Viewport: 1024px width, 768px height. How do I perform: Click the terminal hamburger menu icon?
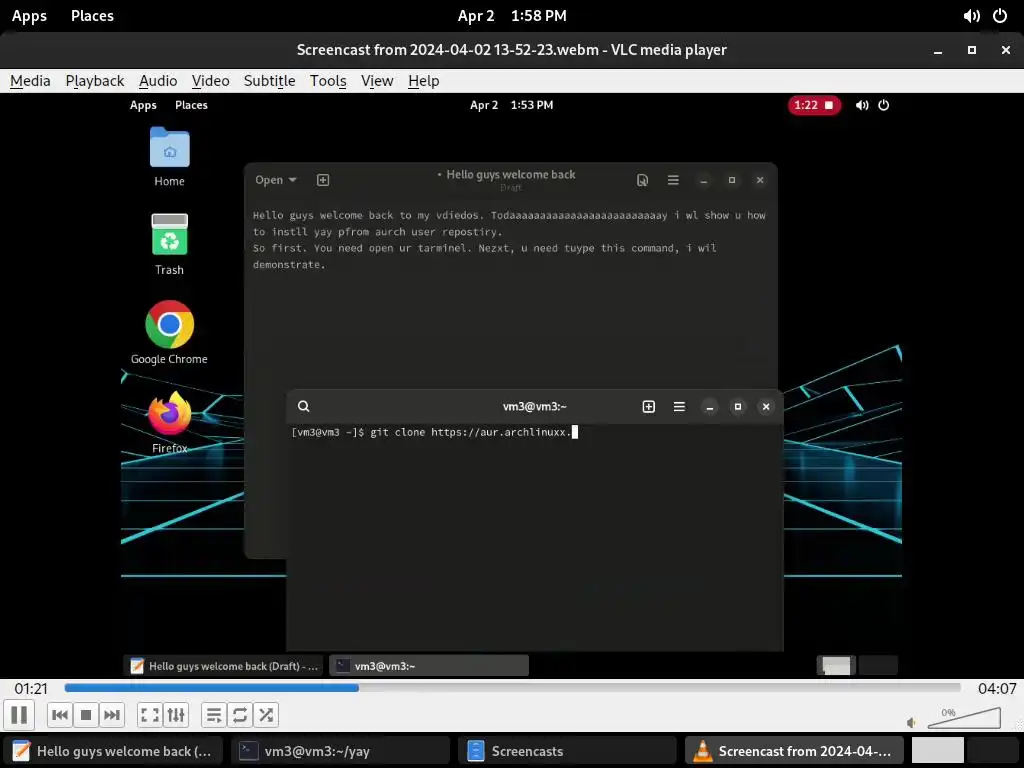coord(679,406)
